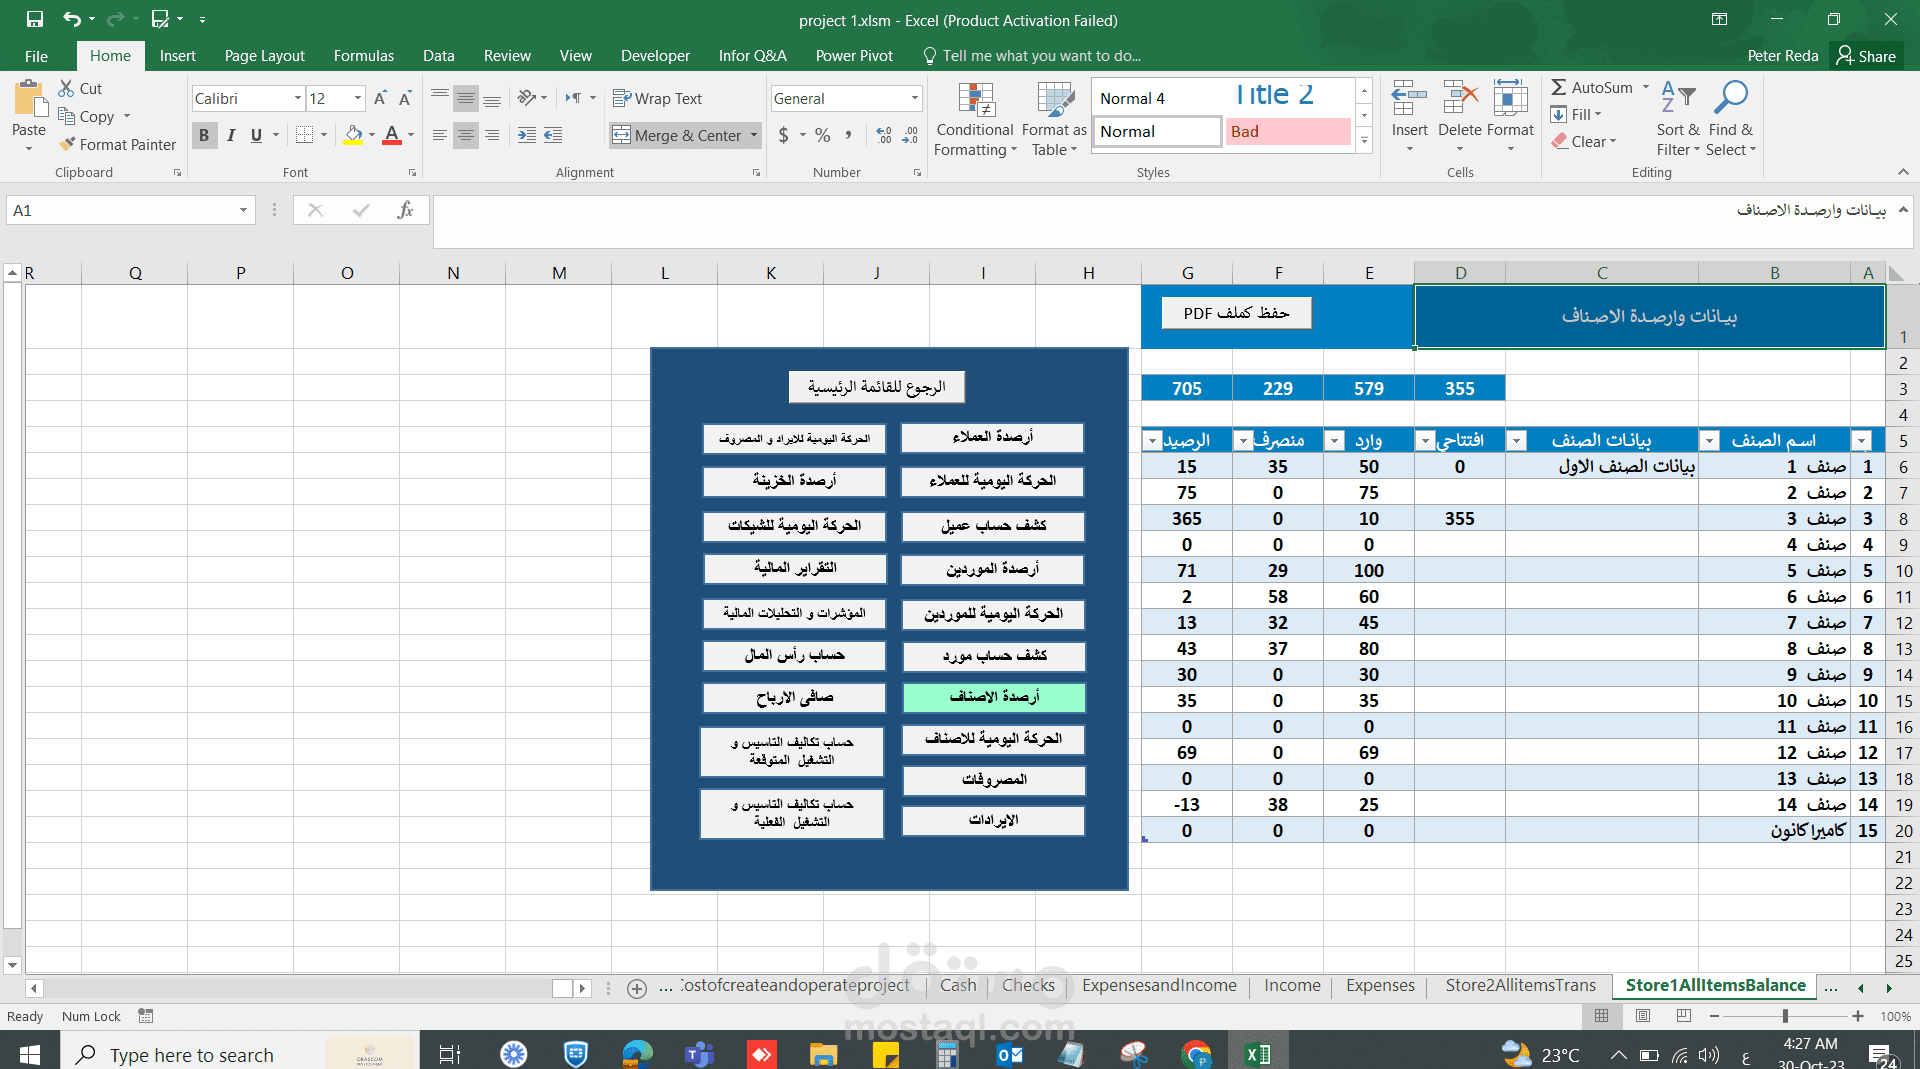Click the Comma Style icon
The image size is (1920, 1069).
click(x=849, y=135)
